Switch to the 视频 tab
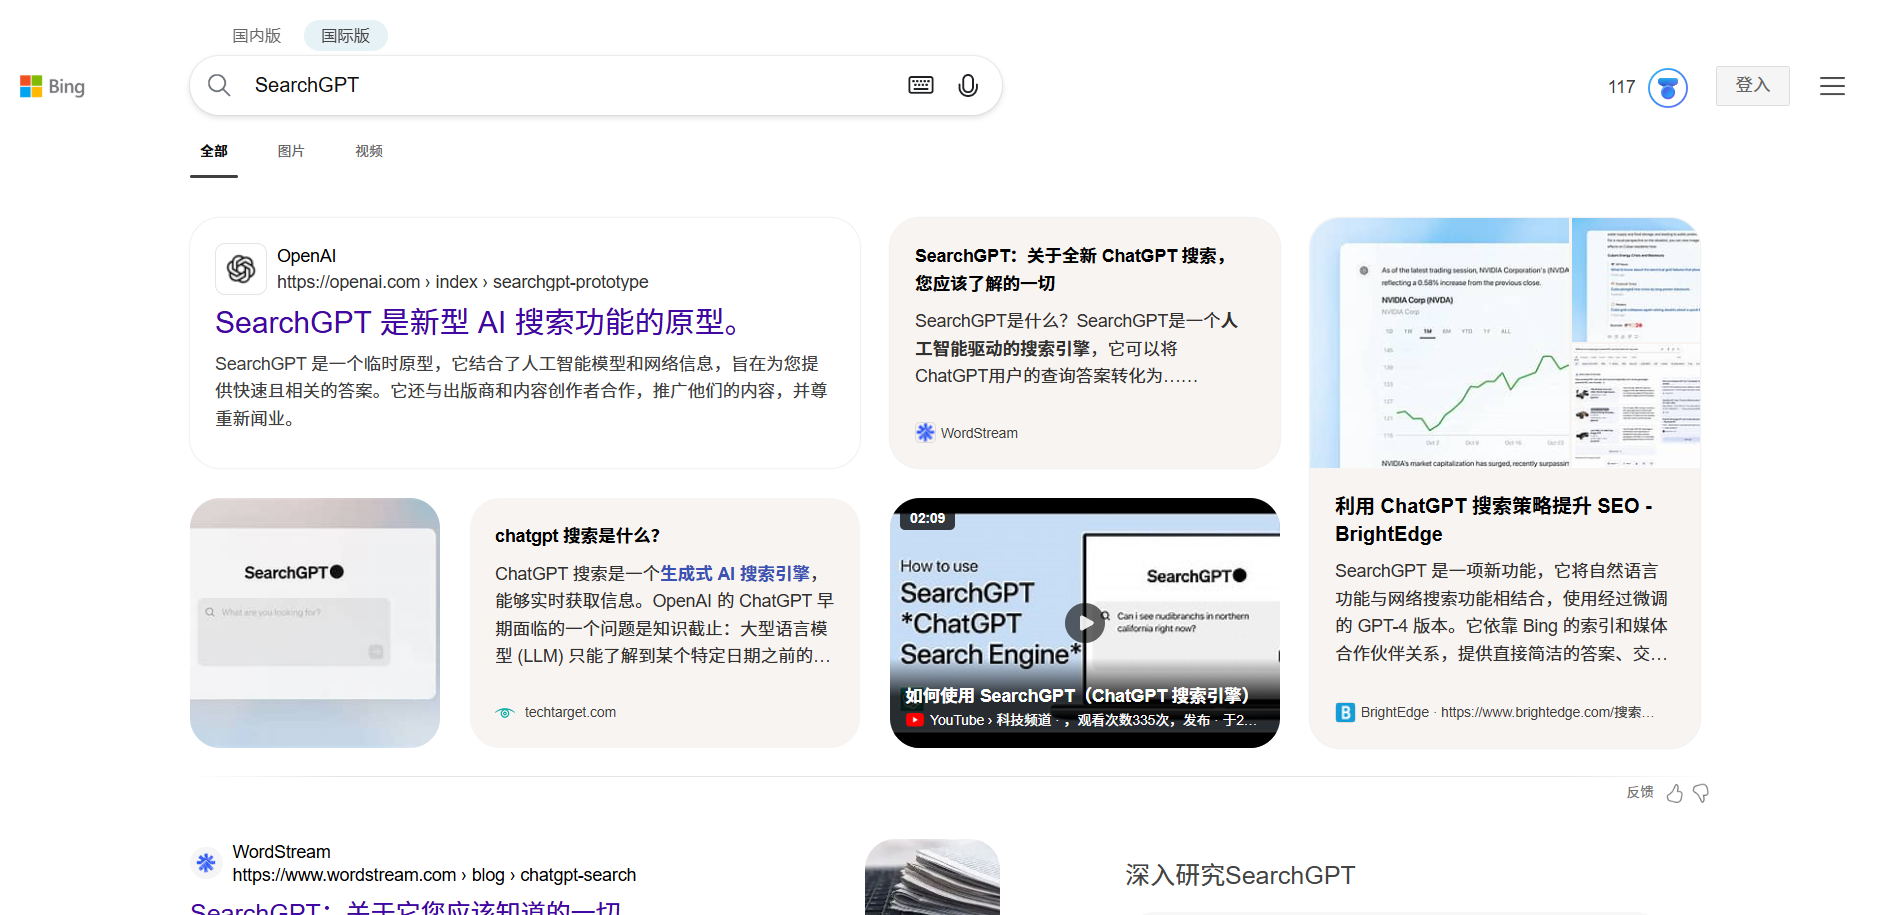1887x915 pixels. tap(368, 150)
